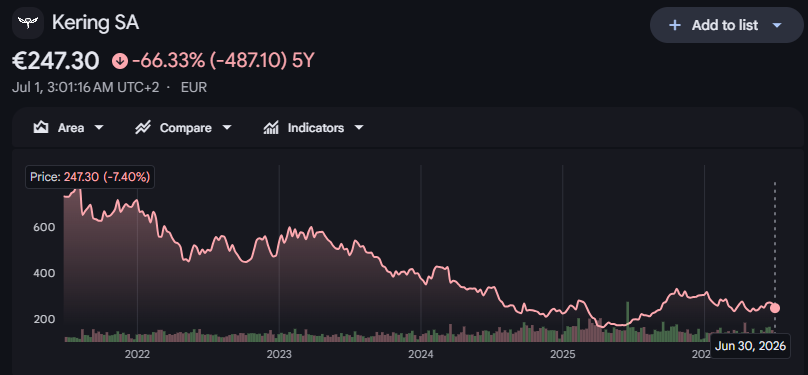Click the plus icon in Add to list
This screenshot has width=808, height=375.
(675, 25)
